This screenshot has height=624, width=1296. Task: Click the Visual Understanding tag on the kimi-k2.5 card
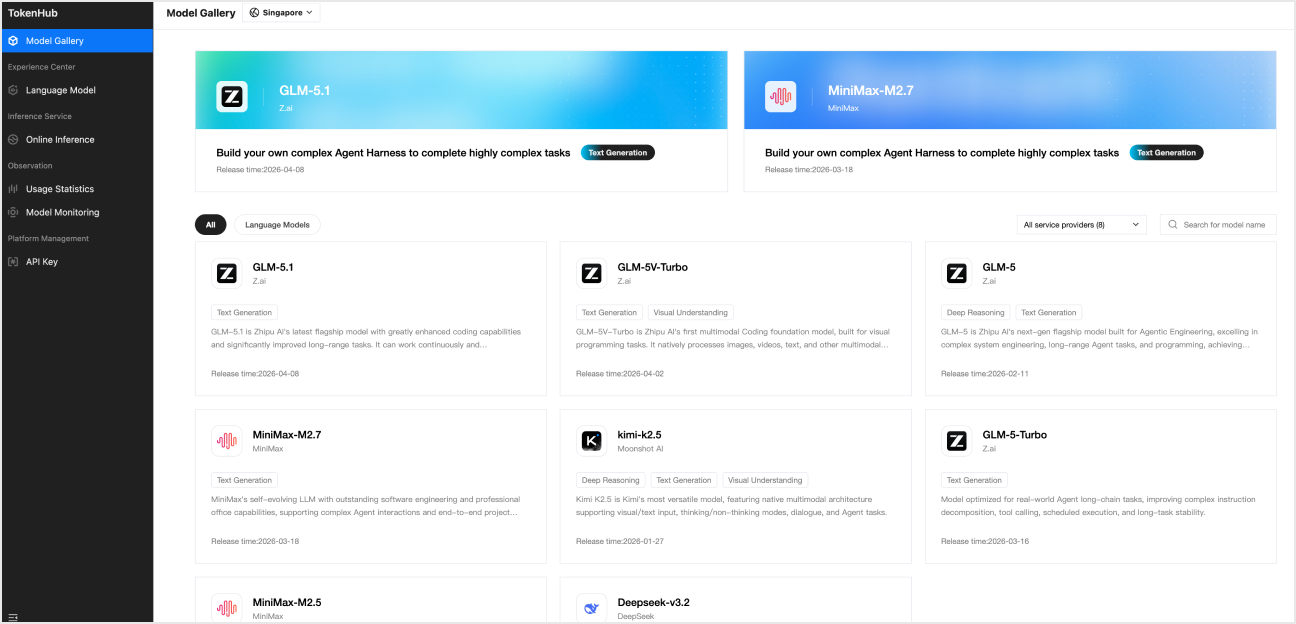765,480
